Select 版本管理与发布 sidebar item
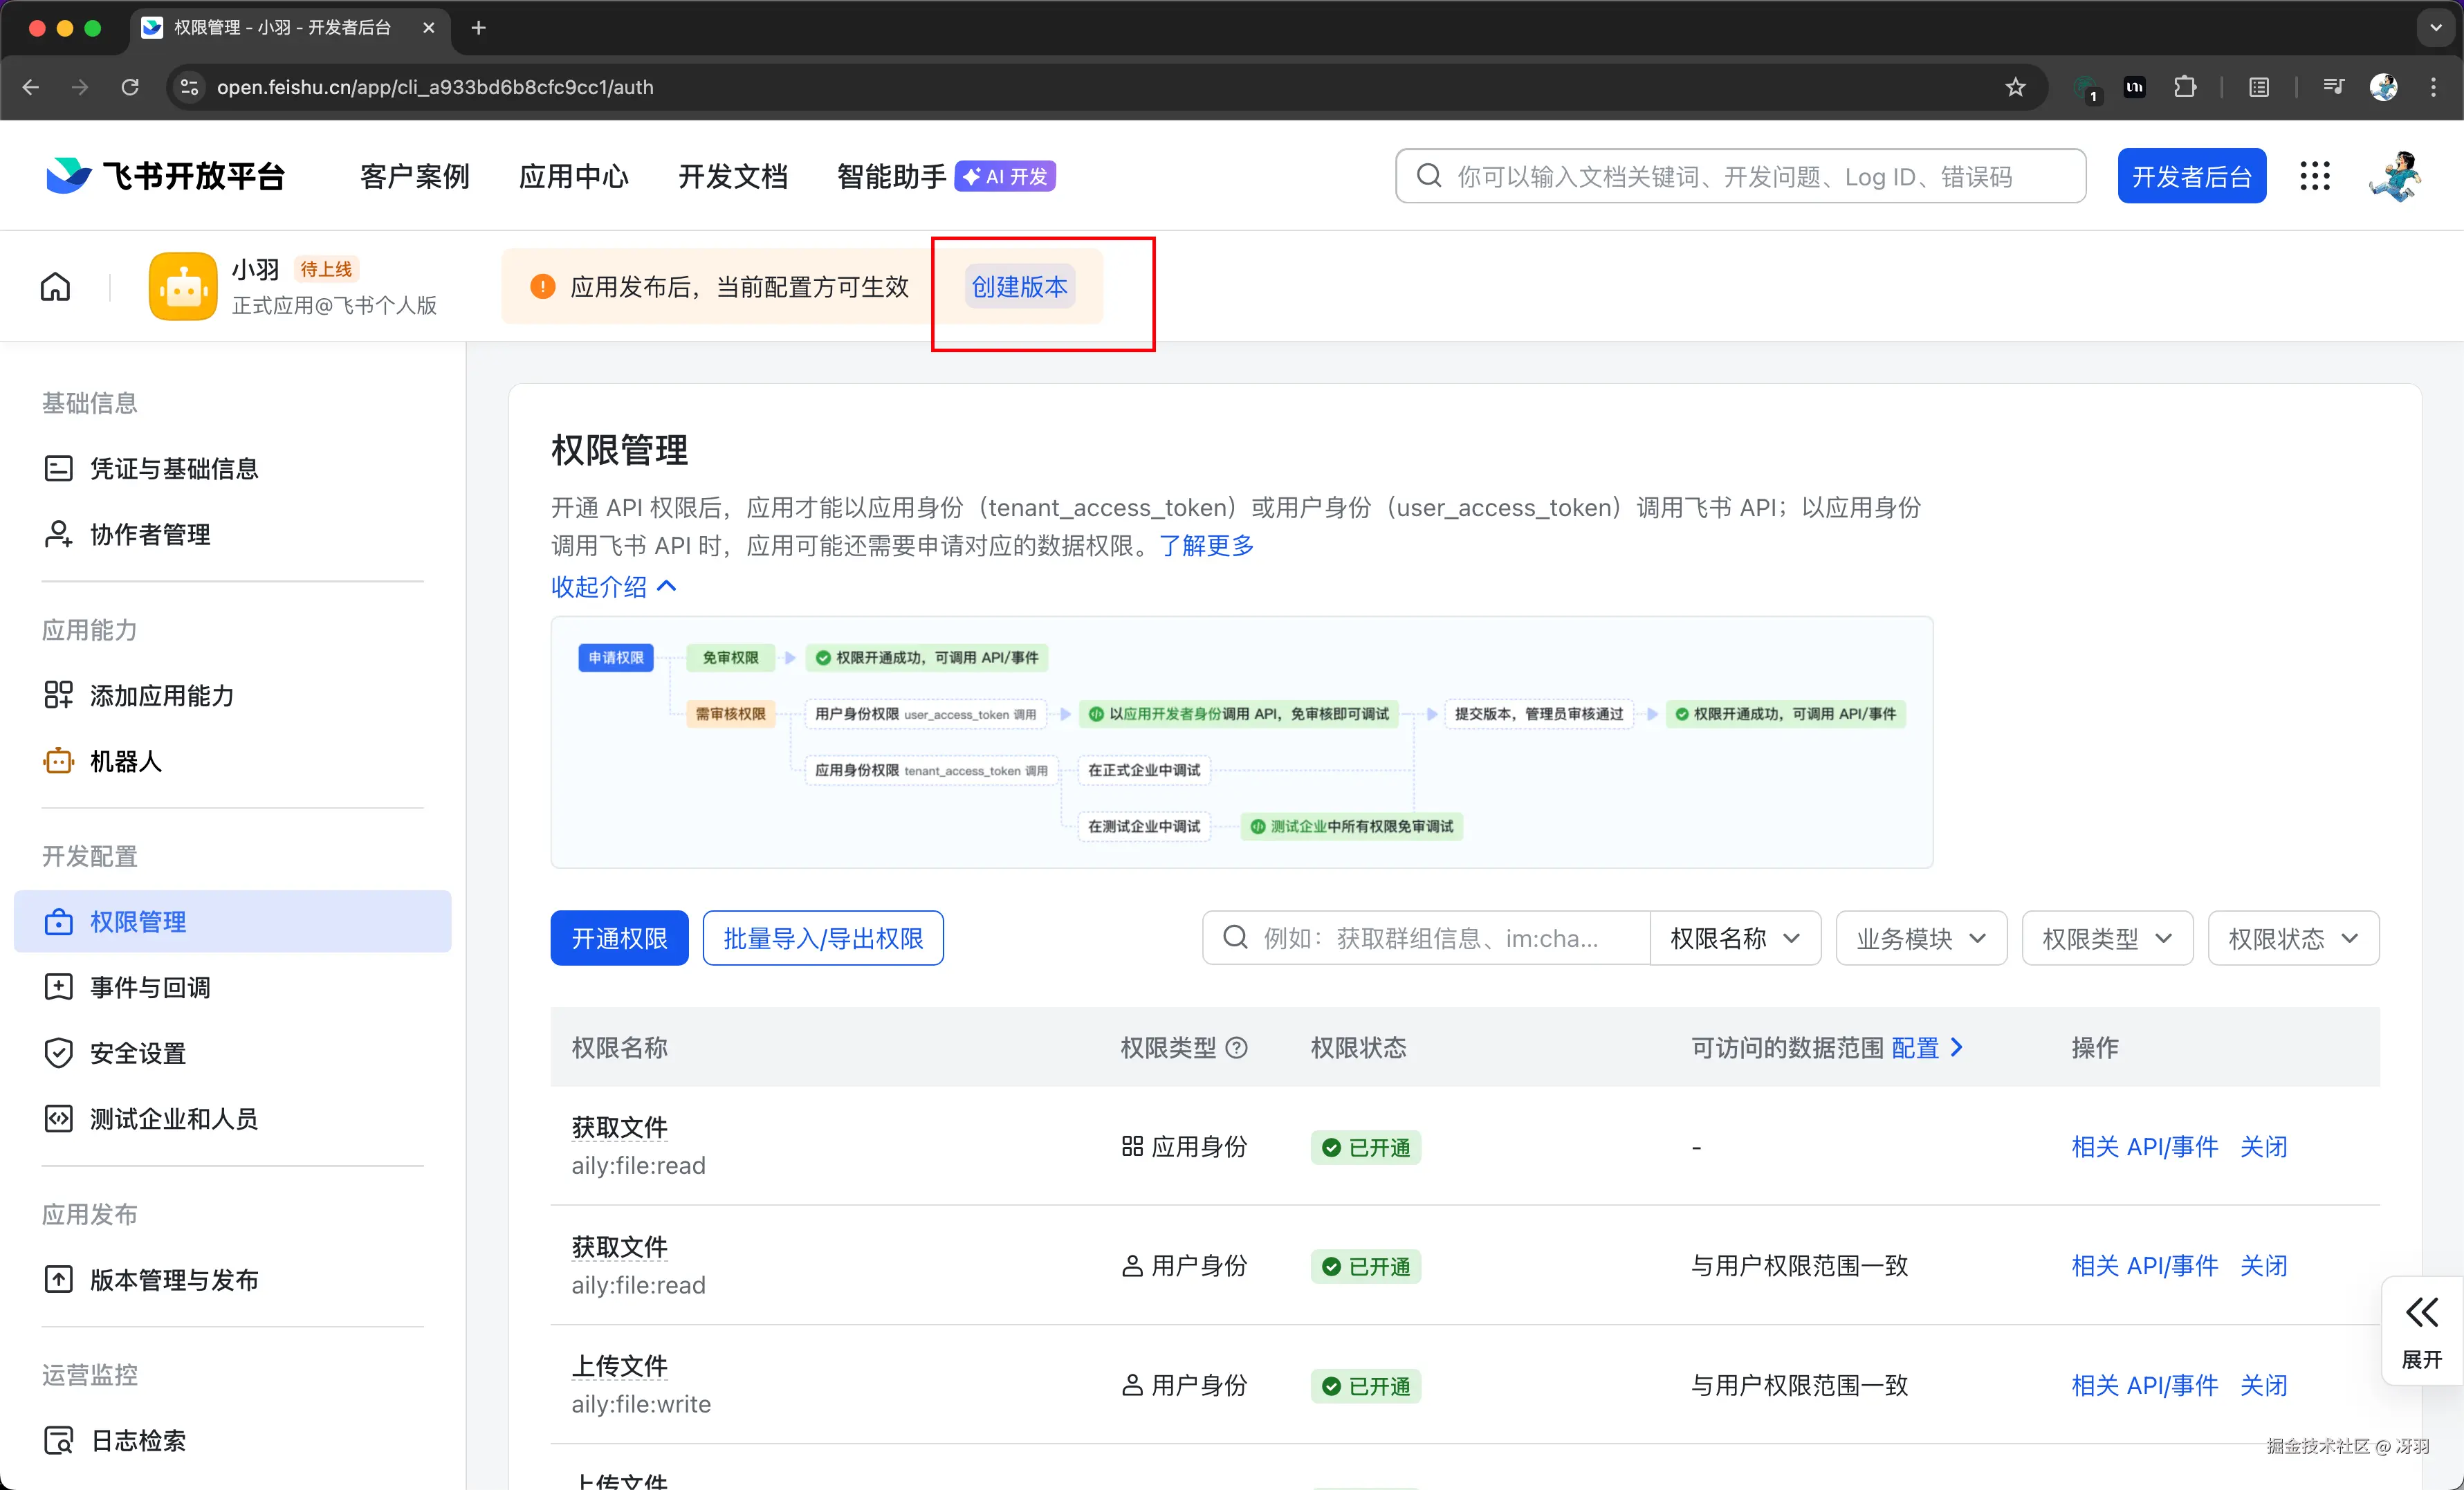2464x1490 pixels. pyautogui.click(x=174, y=1279)
